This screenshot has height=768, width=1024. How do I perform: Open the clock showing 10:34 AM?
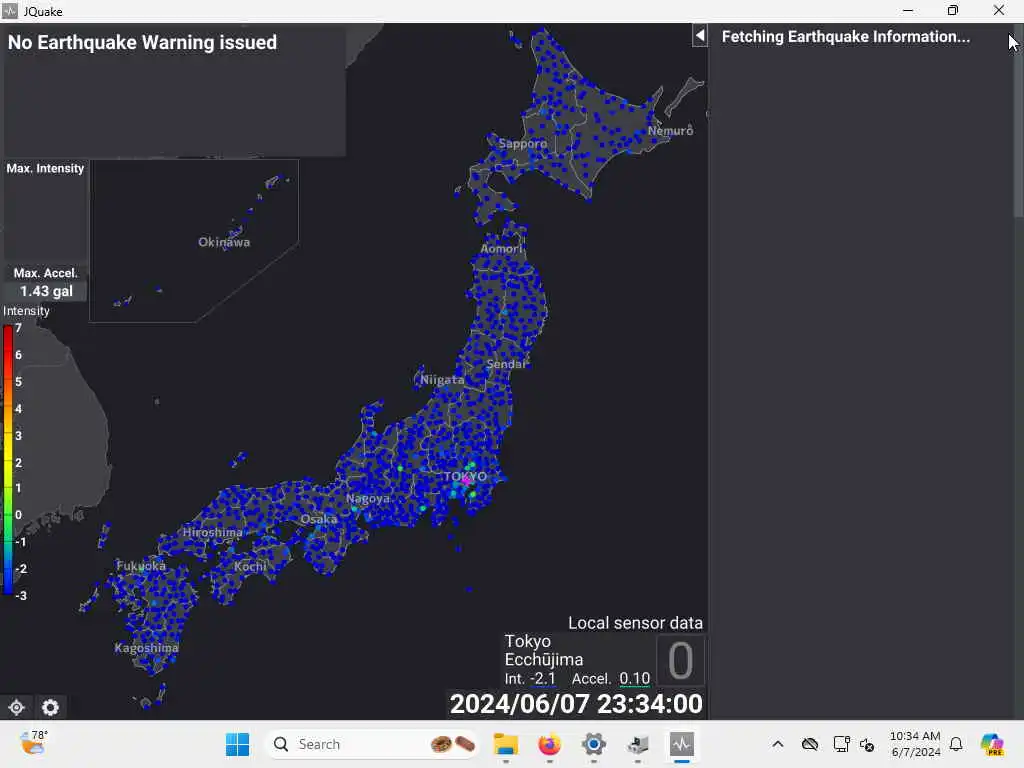915,744
